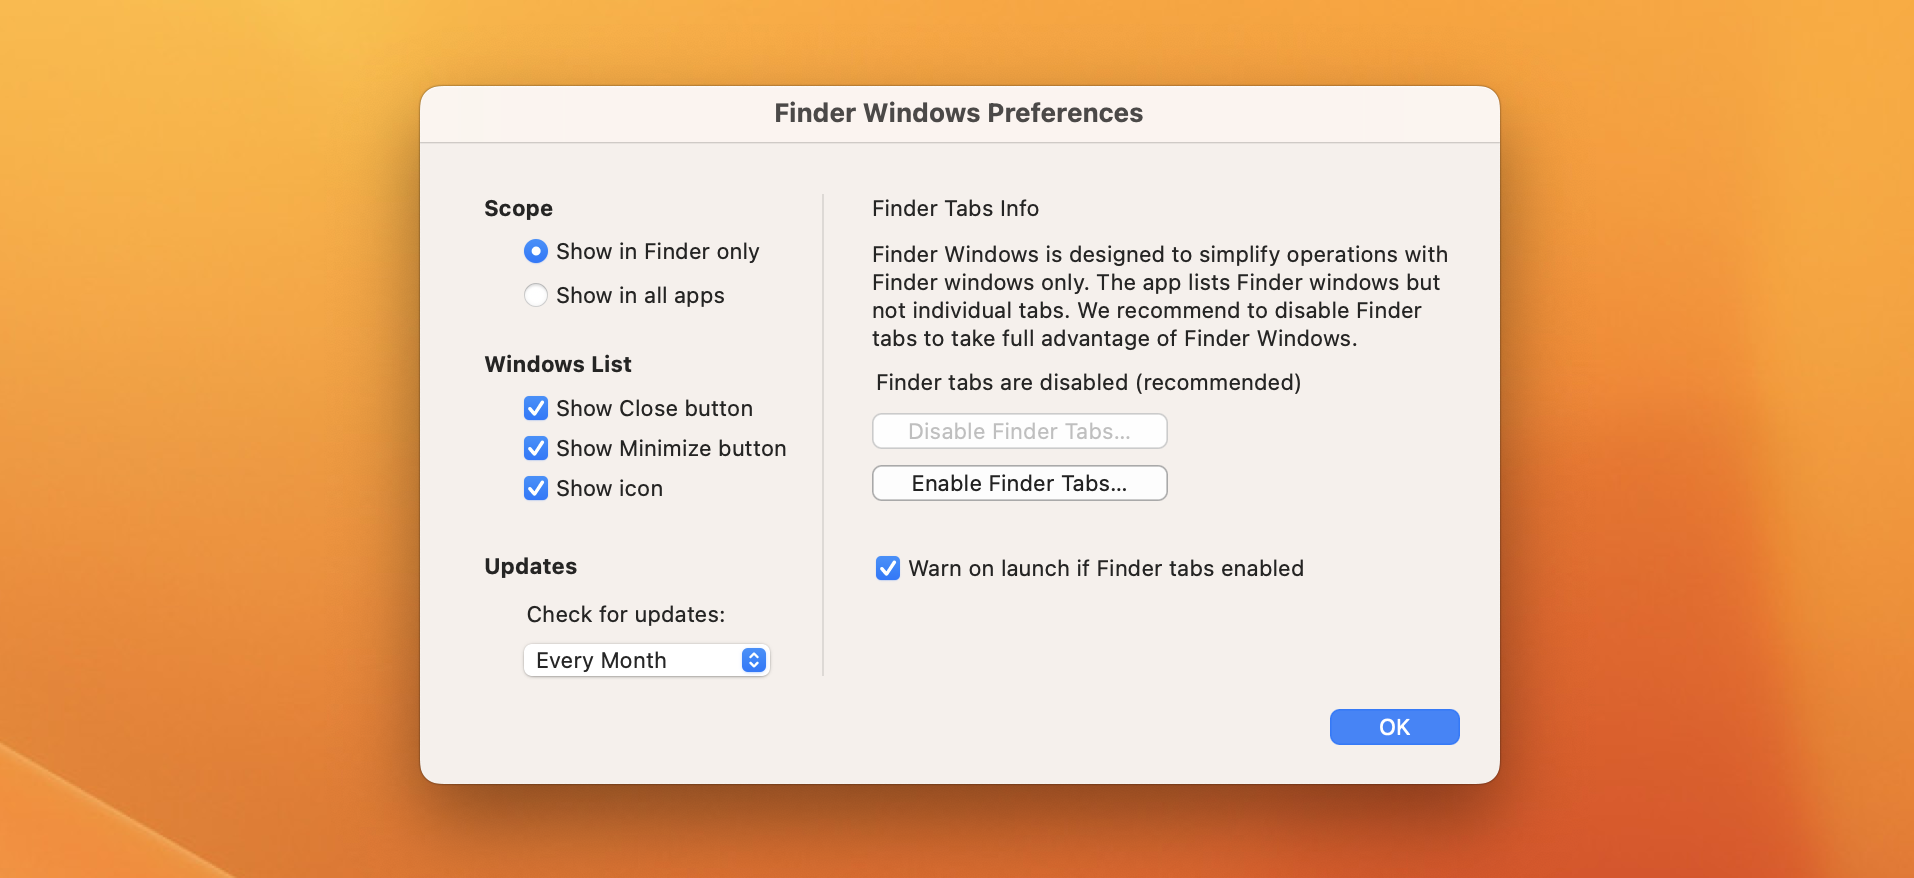1914x878 pixels.
Task: Choose the "Show in all apps" option
Action: (x=536, y=295)
